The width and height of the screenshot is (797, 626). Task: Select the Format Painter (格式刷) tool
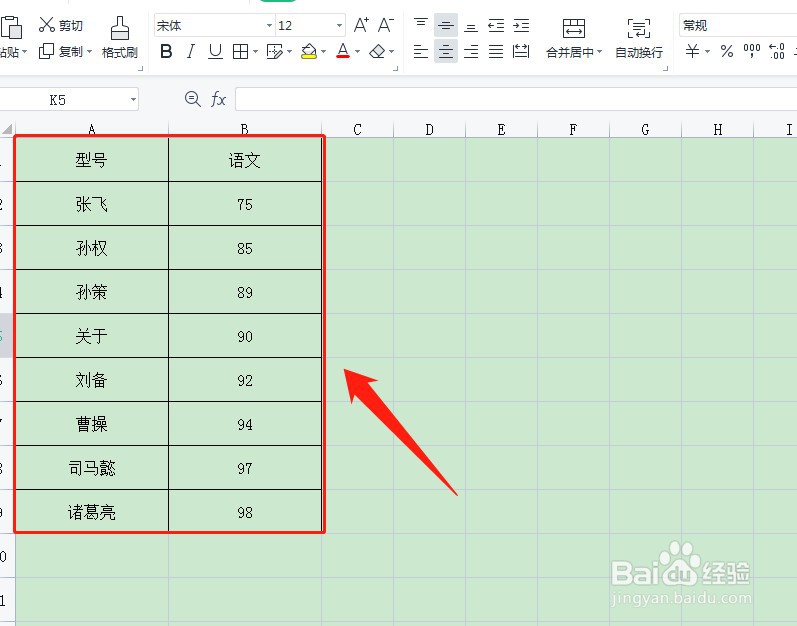click(x=119, y=38)
